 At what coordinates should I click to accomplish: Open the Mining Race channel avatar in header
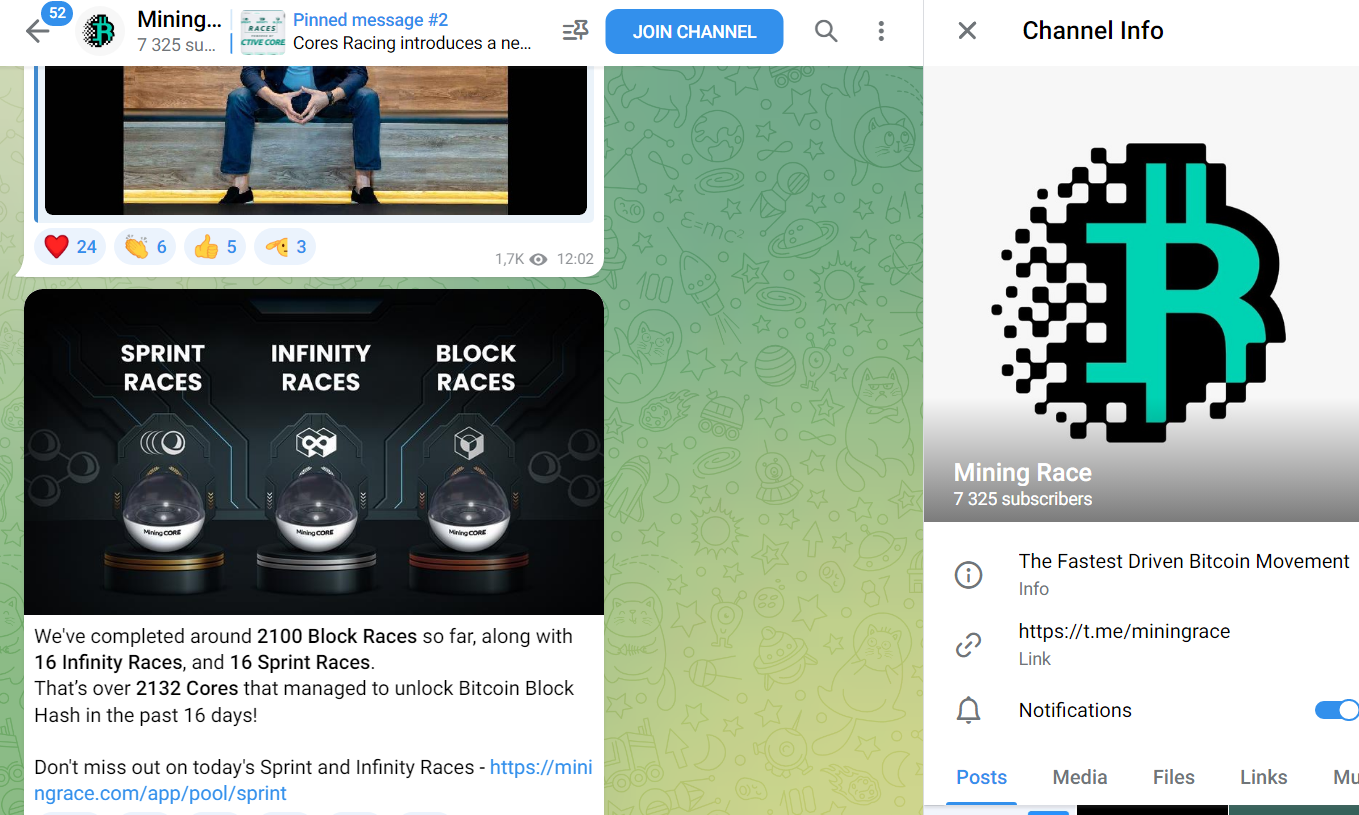pyautogui.click(x=101, y=31)
